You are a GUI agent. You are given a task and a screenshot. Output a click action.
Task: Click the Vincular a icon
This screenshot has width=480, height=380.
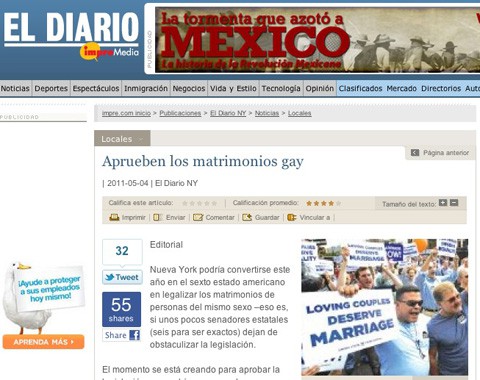point(292,217)
